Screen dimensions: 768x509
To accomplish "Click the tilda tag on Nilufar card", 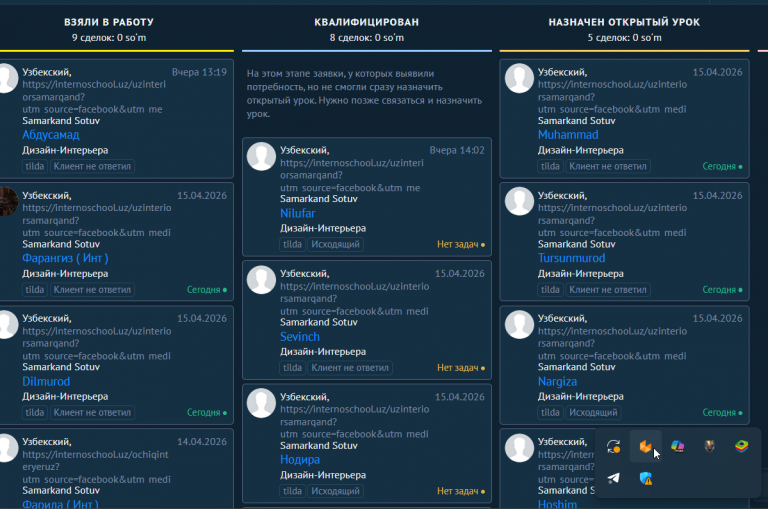I will click(292, 244).
